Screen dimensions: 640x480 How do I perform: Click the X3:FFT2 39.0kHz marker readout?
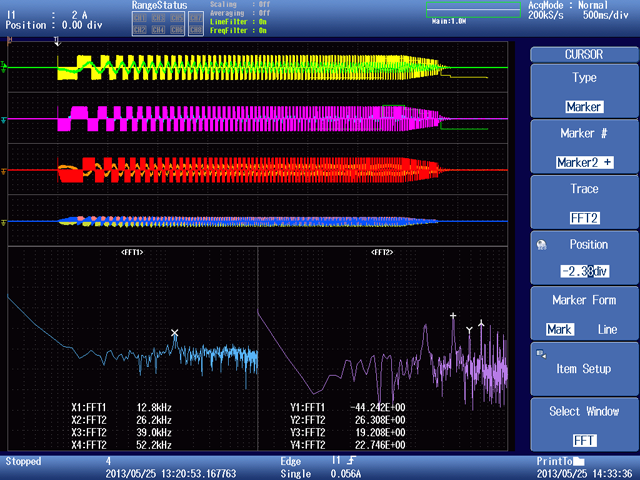(121, 432)
